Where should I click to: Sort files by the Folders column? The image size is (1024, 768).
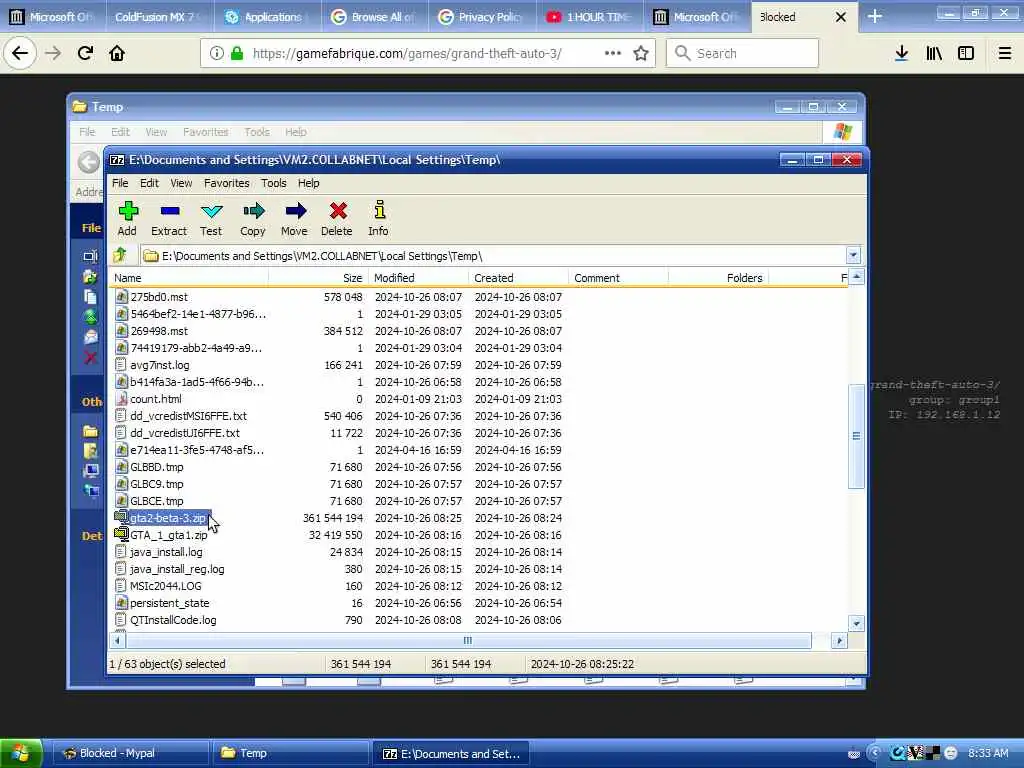[x=718, y=278]
